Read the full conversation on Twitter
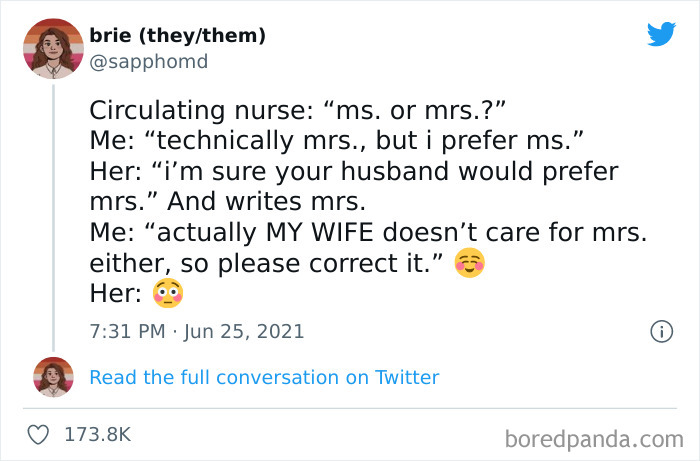The width and height of the screenshot is (700, 461). coord(264,377)
